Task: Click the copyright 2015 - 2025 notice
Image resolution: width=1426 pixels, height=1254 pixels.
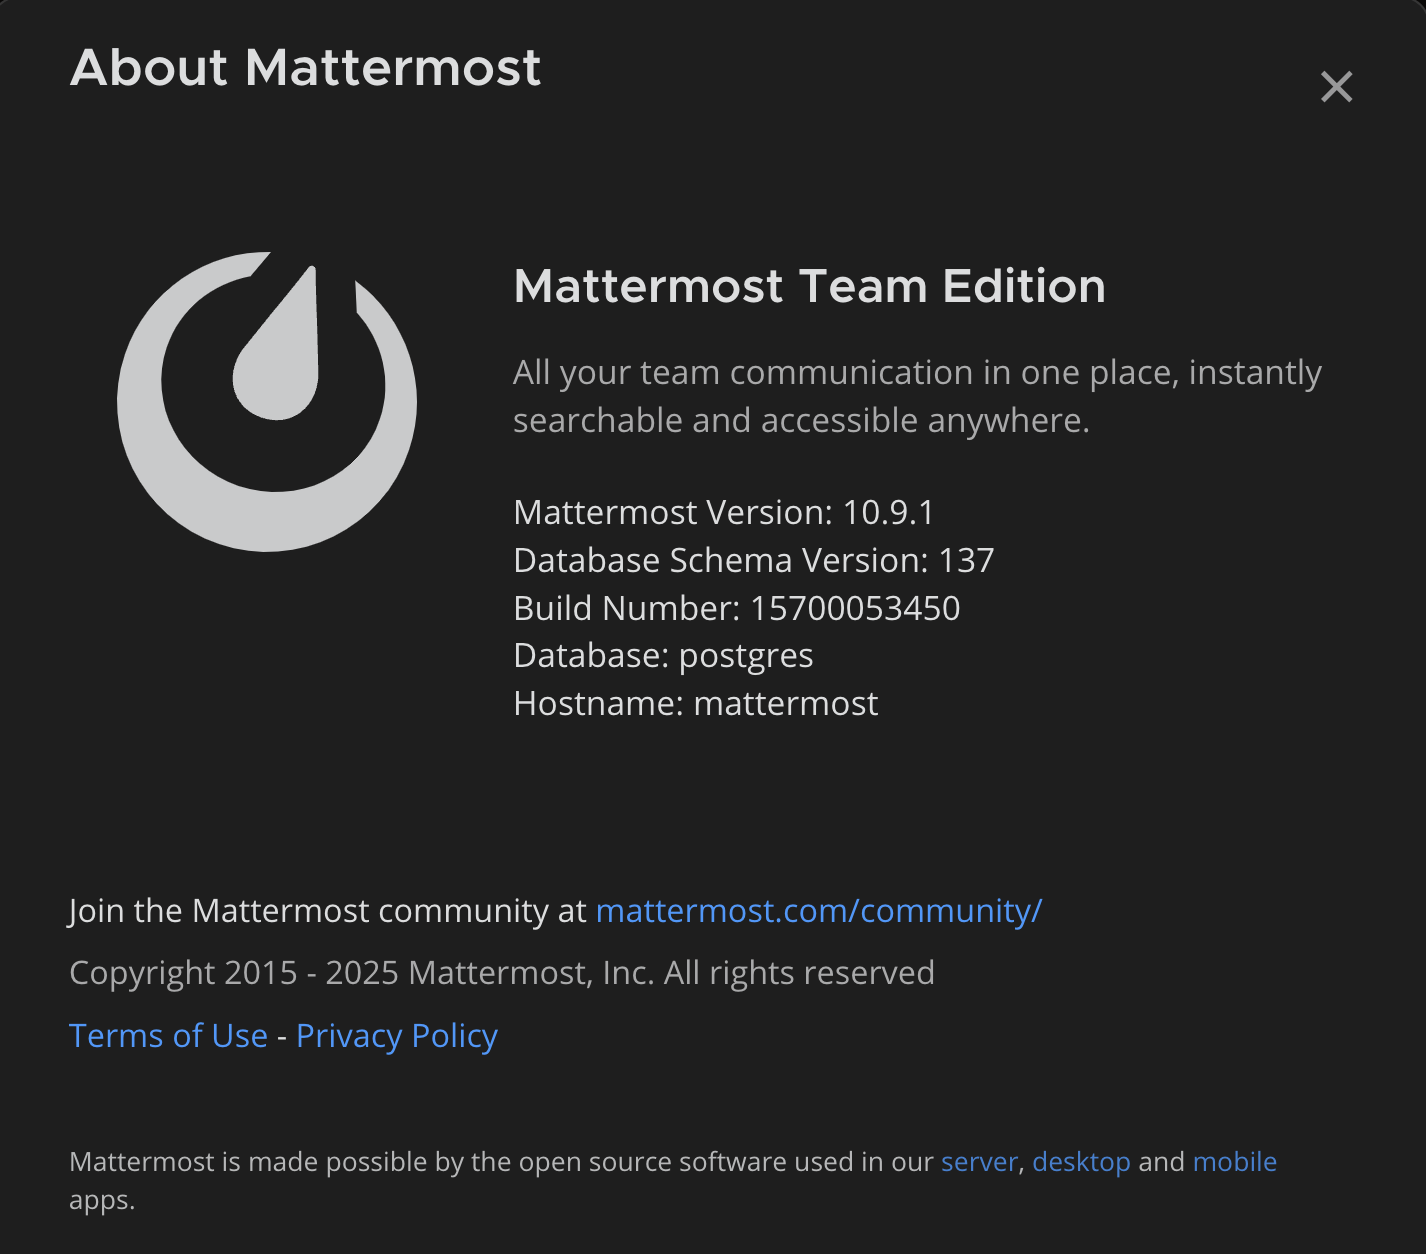Action: [502, 972]
